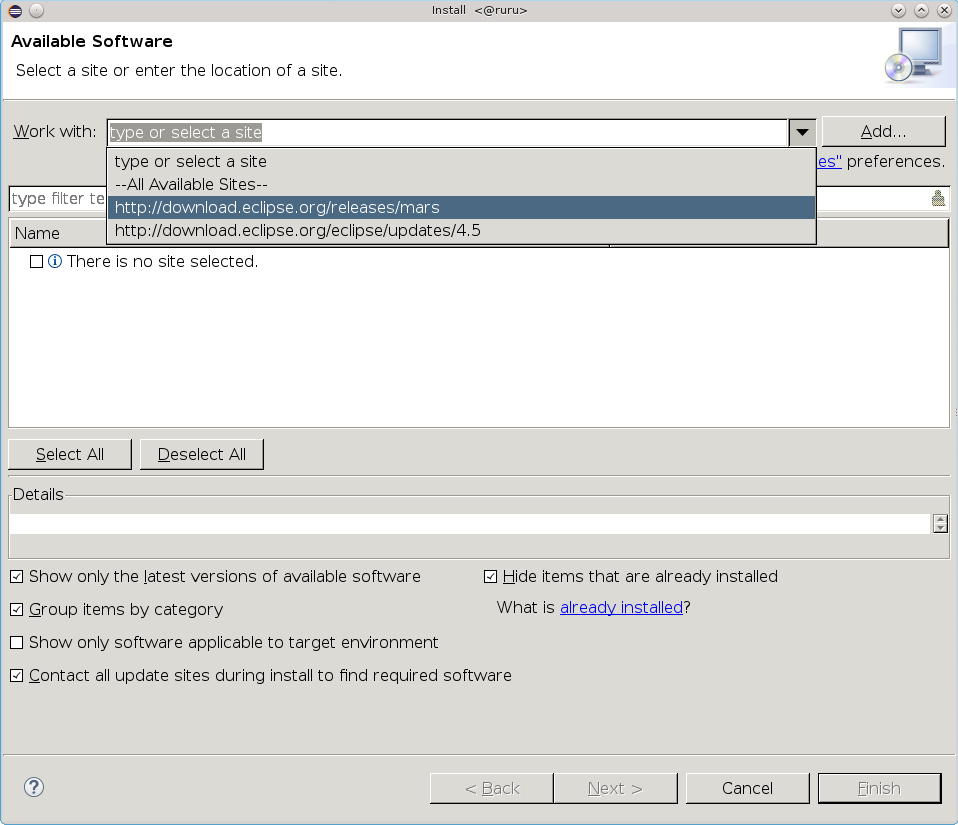Click the Work with site text field
Screen dimensions: 958x825
coord(447,132)
